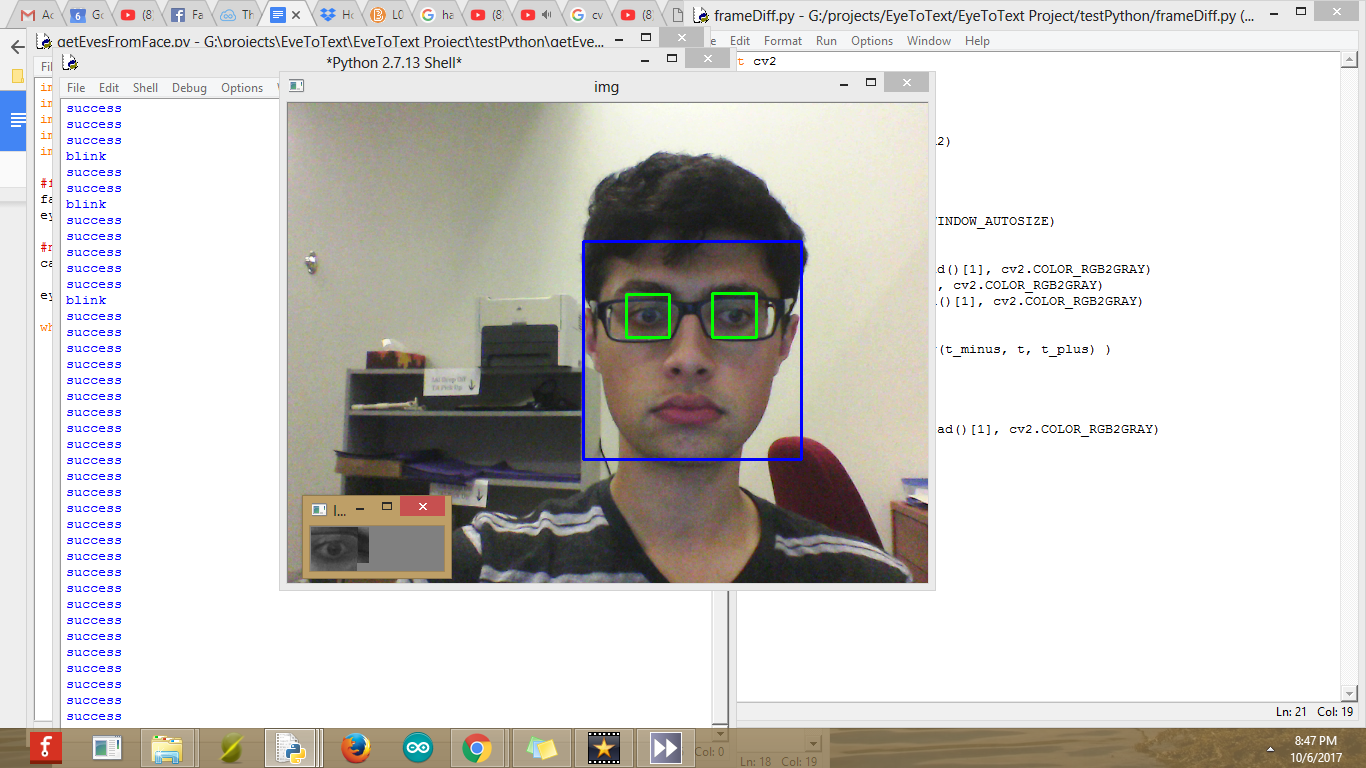Click the img window title text

coord(606,87)
